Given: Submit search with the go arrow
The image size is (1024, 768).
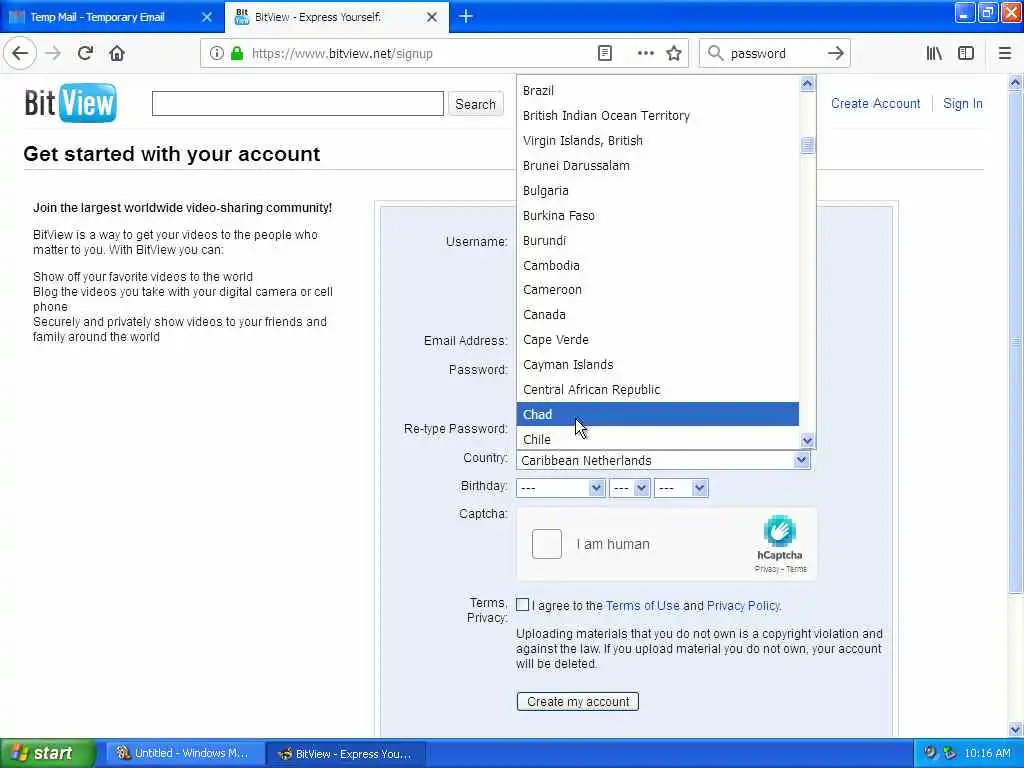Looking at the screenshot, I should (x=835, y=54).
